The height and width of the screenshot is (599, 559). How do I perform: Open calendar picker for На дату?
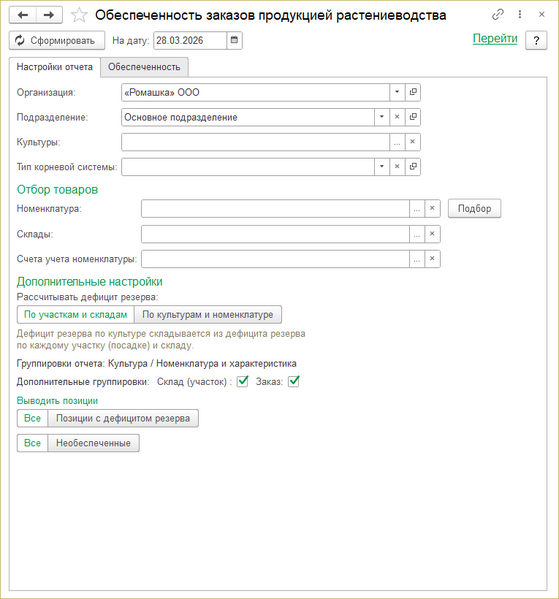pos(234,40)
